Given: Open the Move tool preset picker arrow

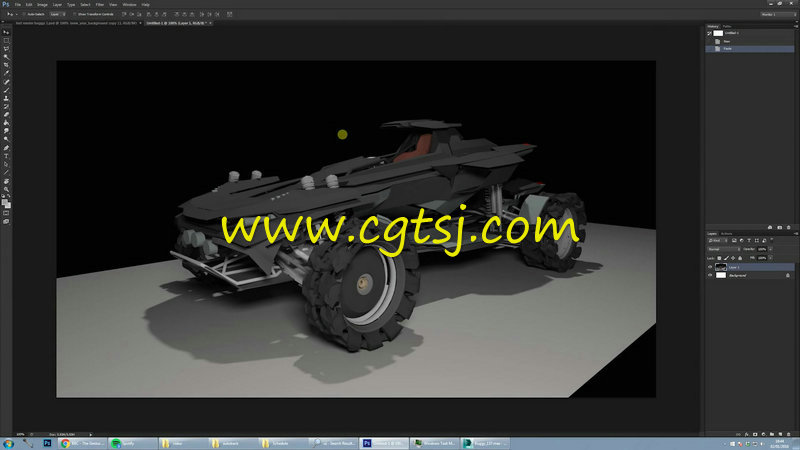Looking at the screenshot, I should [15, 14].
